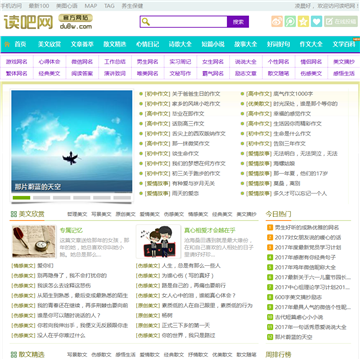Open story 多久才可以忘记一个人
The width and height of the screenshot is (360, 360).
tap(300, 193)
